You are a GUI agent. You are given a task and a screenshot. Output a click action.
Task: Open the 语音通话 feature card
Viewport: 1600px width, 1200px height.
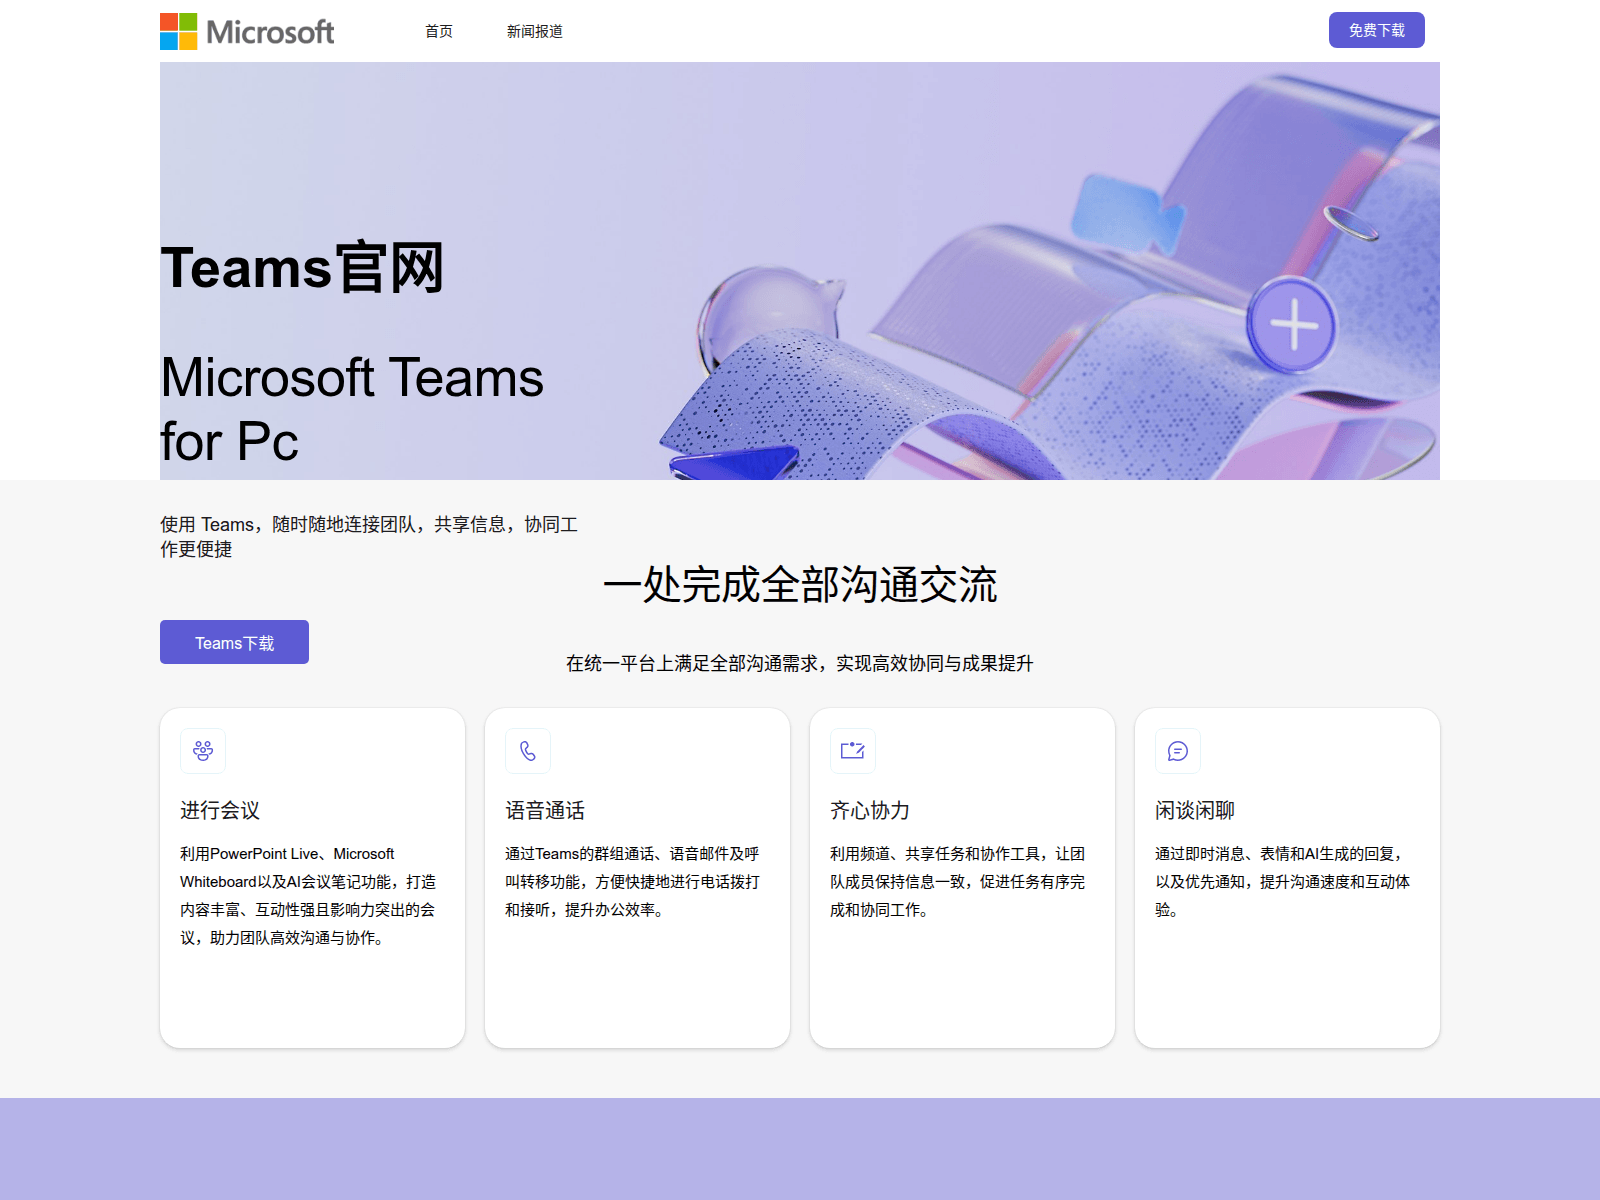[636, 875]
